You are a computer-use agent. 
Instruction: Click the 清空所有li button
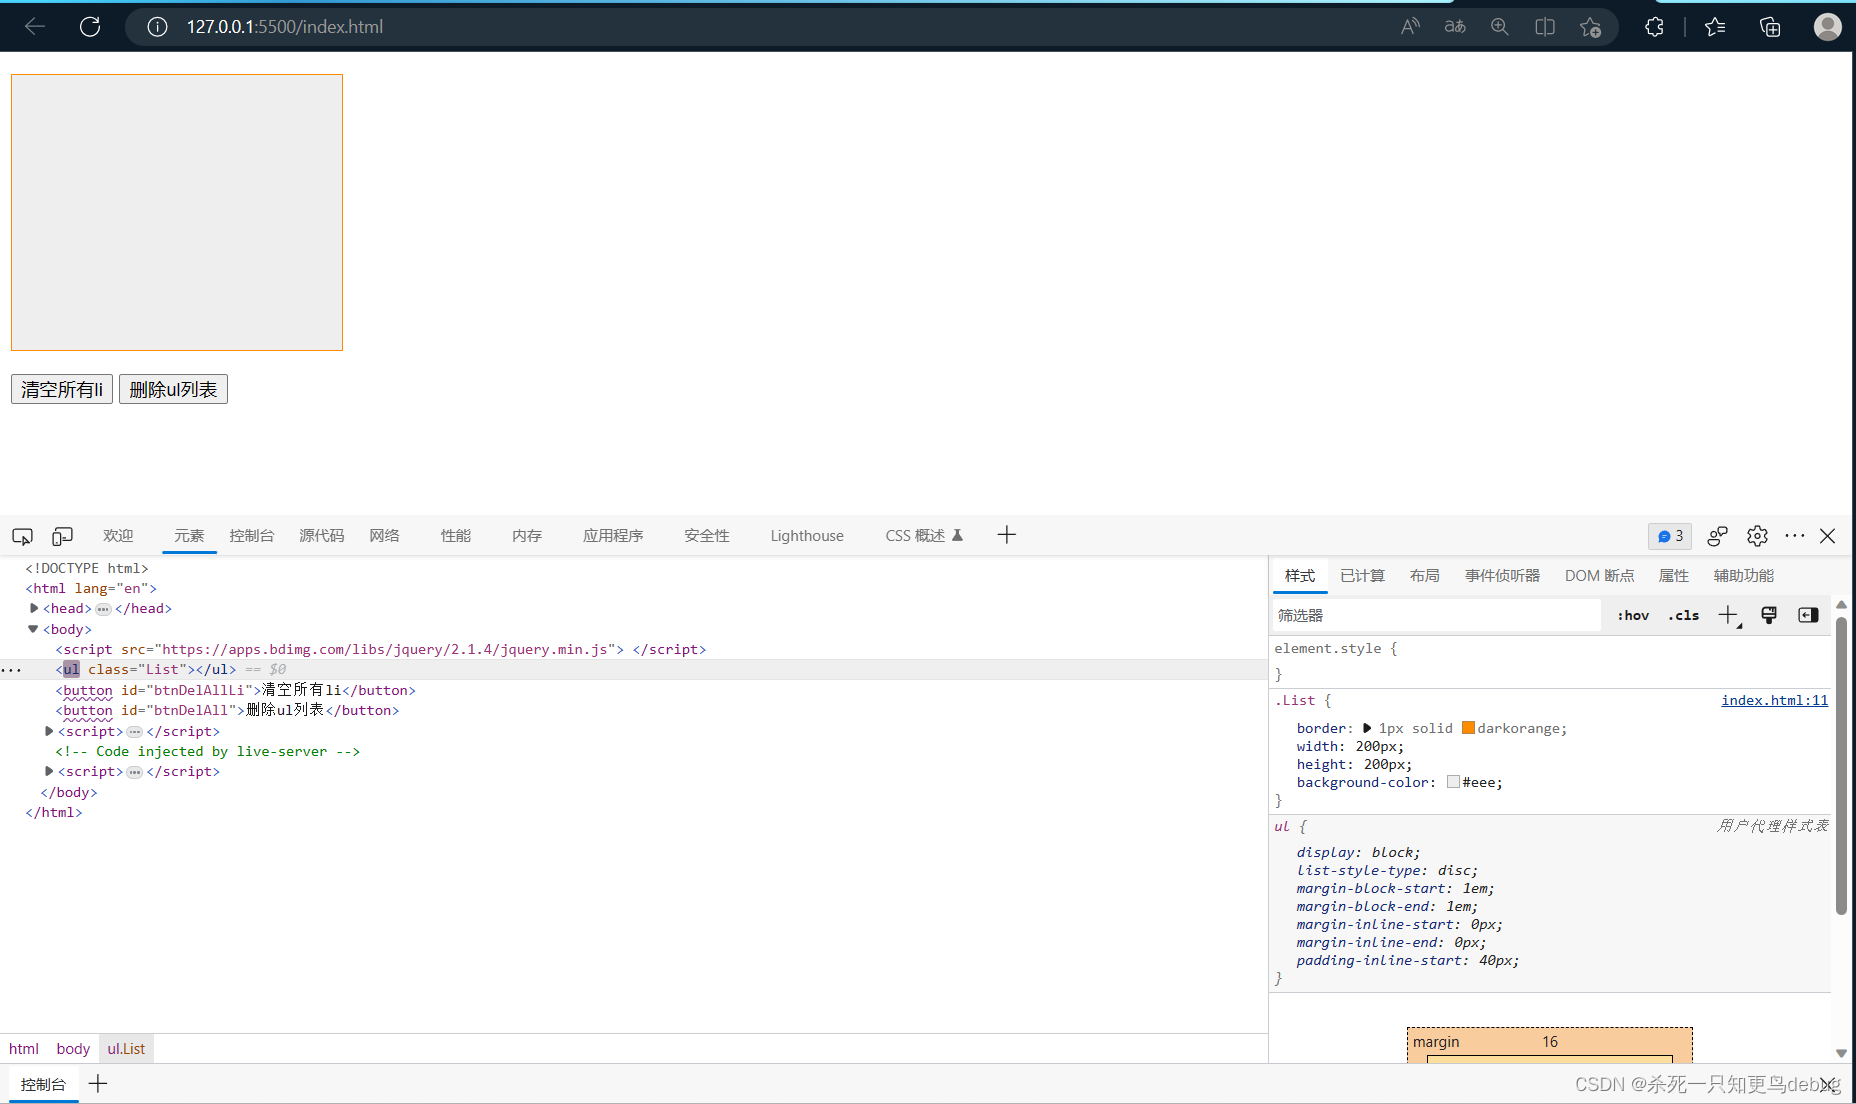pos(62,389)
